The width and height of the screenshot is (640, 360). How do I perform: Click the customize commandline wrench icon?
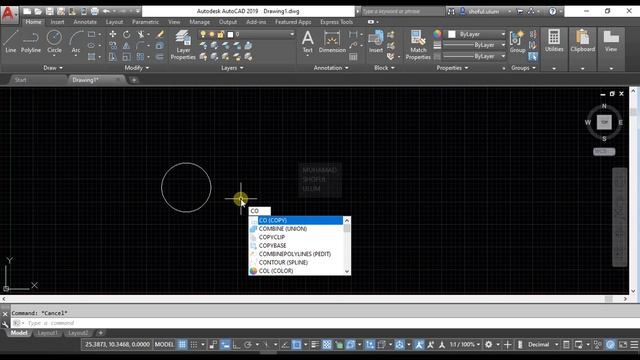click(5, 324)
